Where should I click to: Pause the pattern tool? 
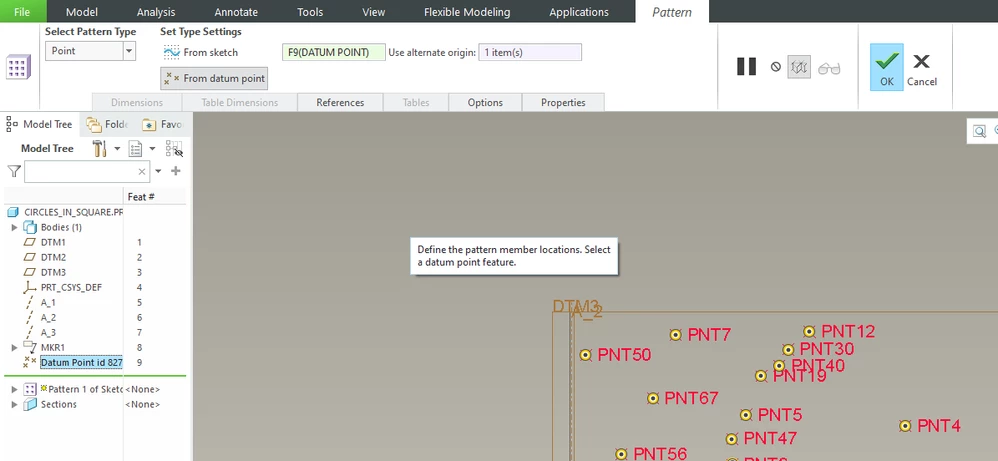746,66
